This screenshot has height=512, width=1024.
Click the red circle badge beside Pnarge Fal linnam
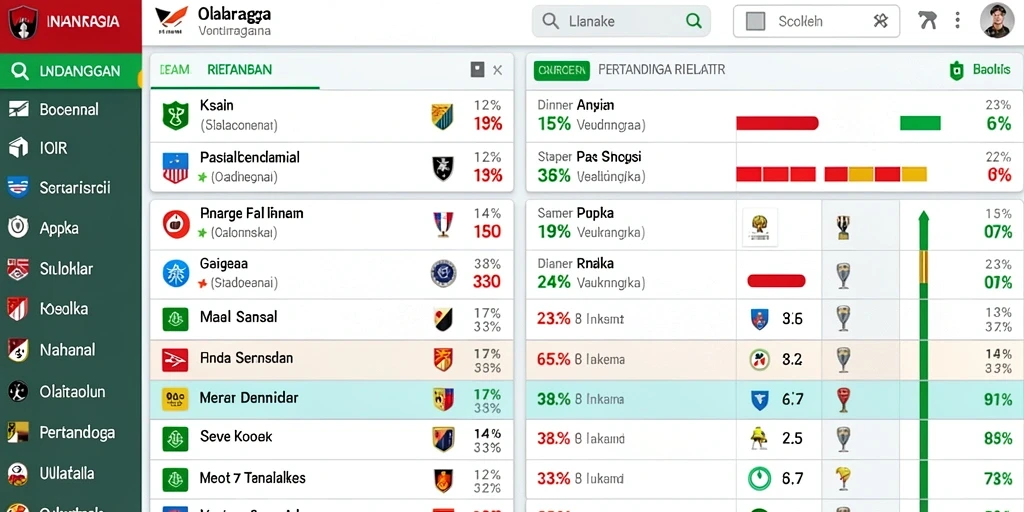pyautogui.click(x=176, y=224)
